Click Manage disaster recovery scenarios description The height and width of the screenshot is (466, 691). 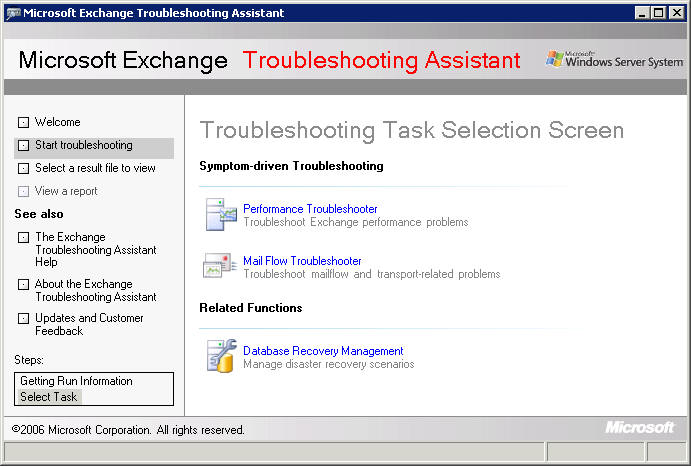329,364
